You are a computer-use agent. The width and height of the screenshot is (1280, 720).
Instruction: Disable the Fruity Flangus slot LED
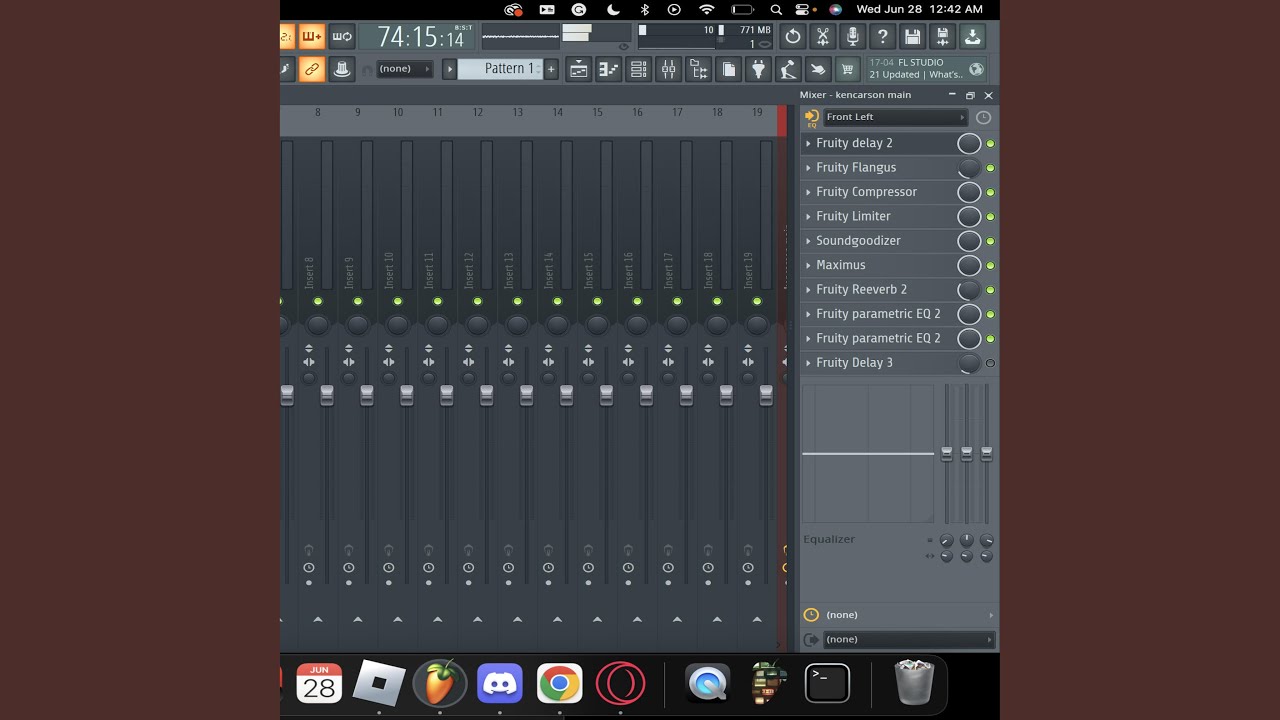[x=990, y=168]
